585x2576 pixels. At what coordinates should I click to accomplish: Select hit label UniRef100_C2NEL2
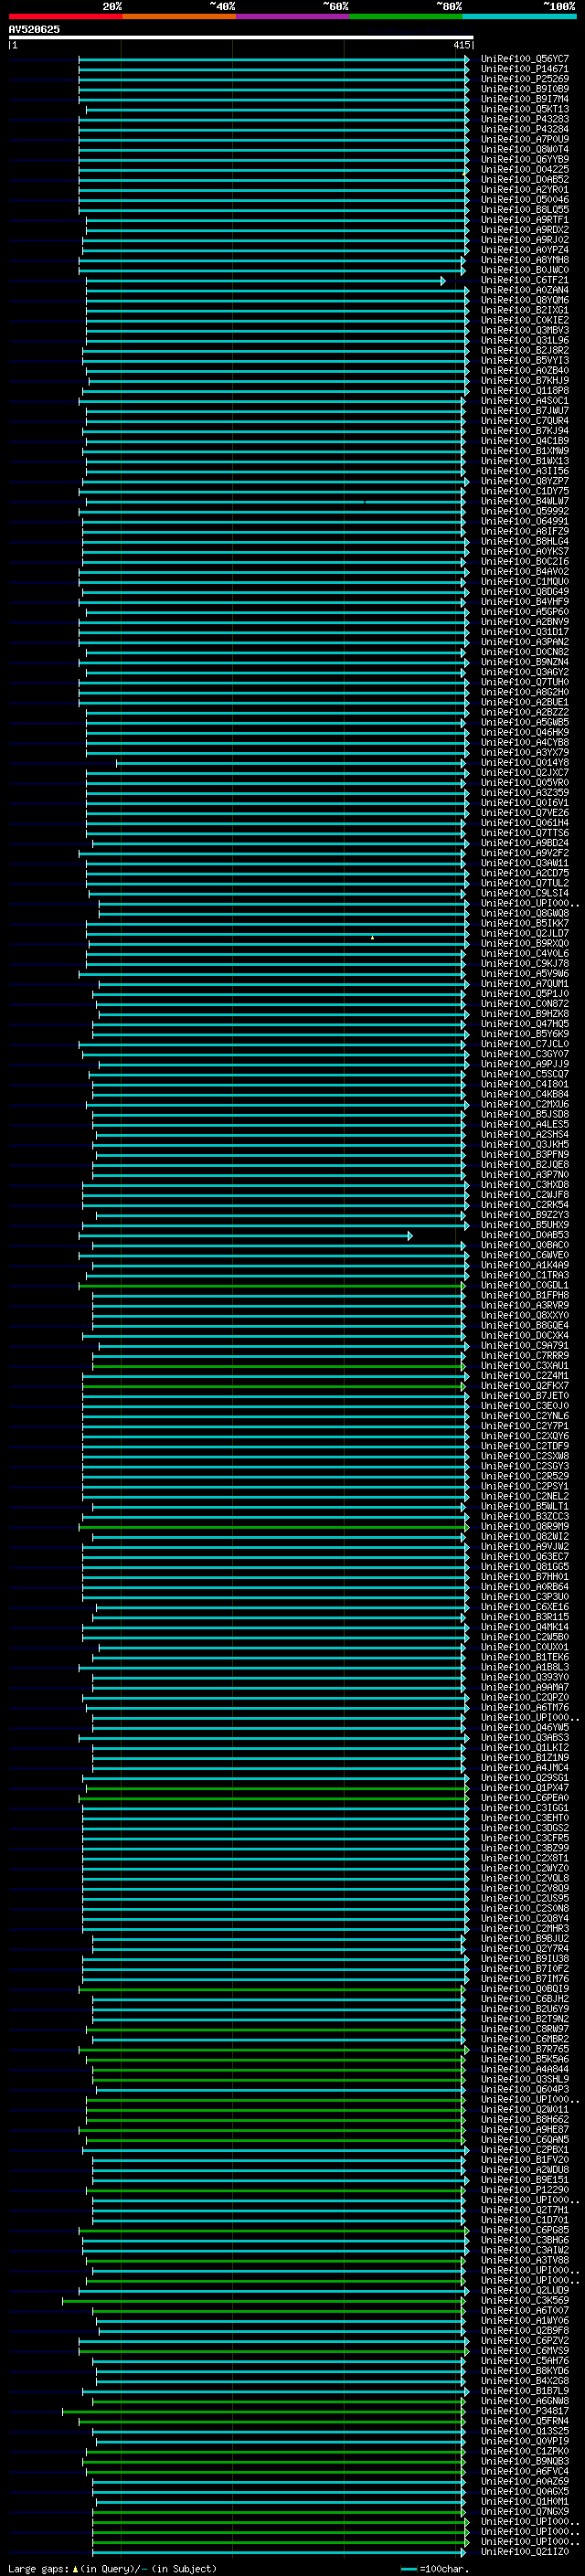click(525, 1496)
